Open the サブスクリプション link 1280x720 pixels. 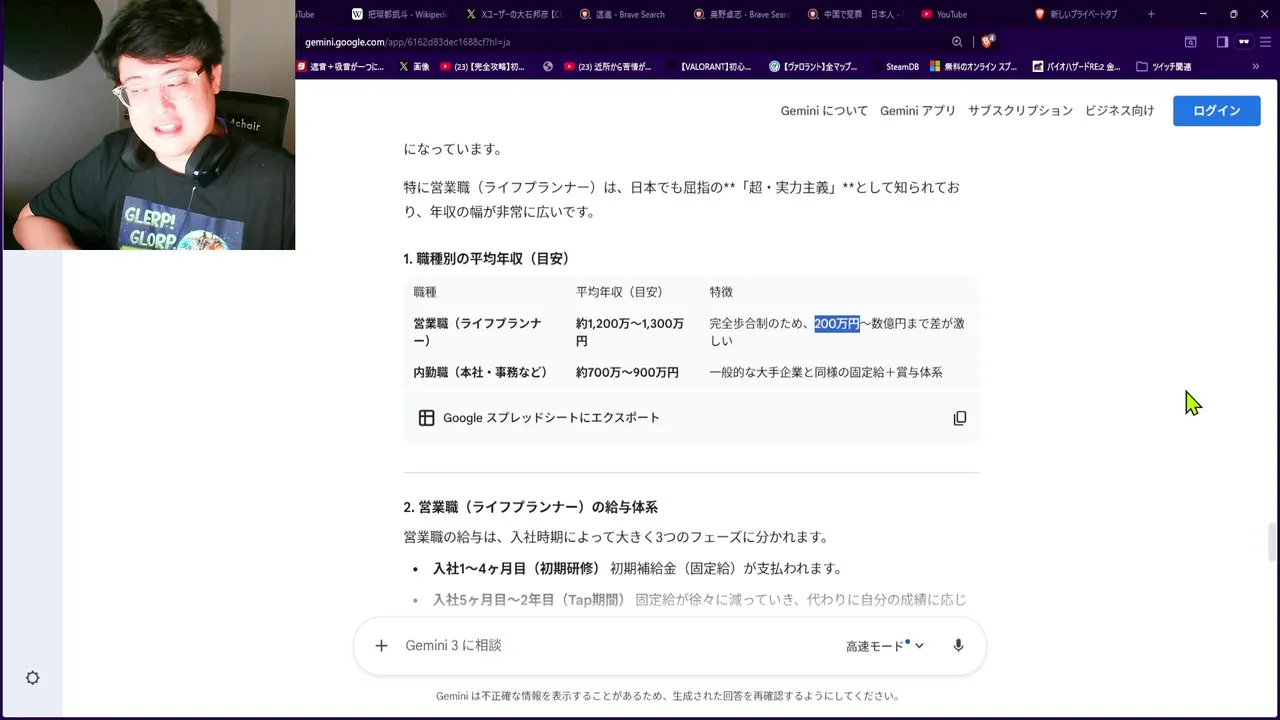[x=1020, y=111]
